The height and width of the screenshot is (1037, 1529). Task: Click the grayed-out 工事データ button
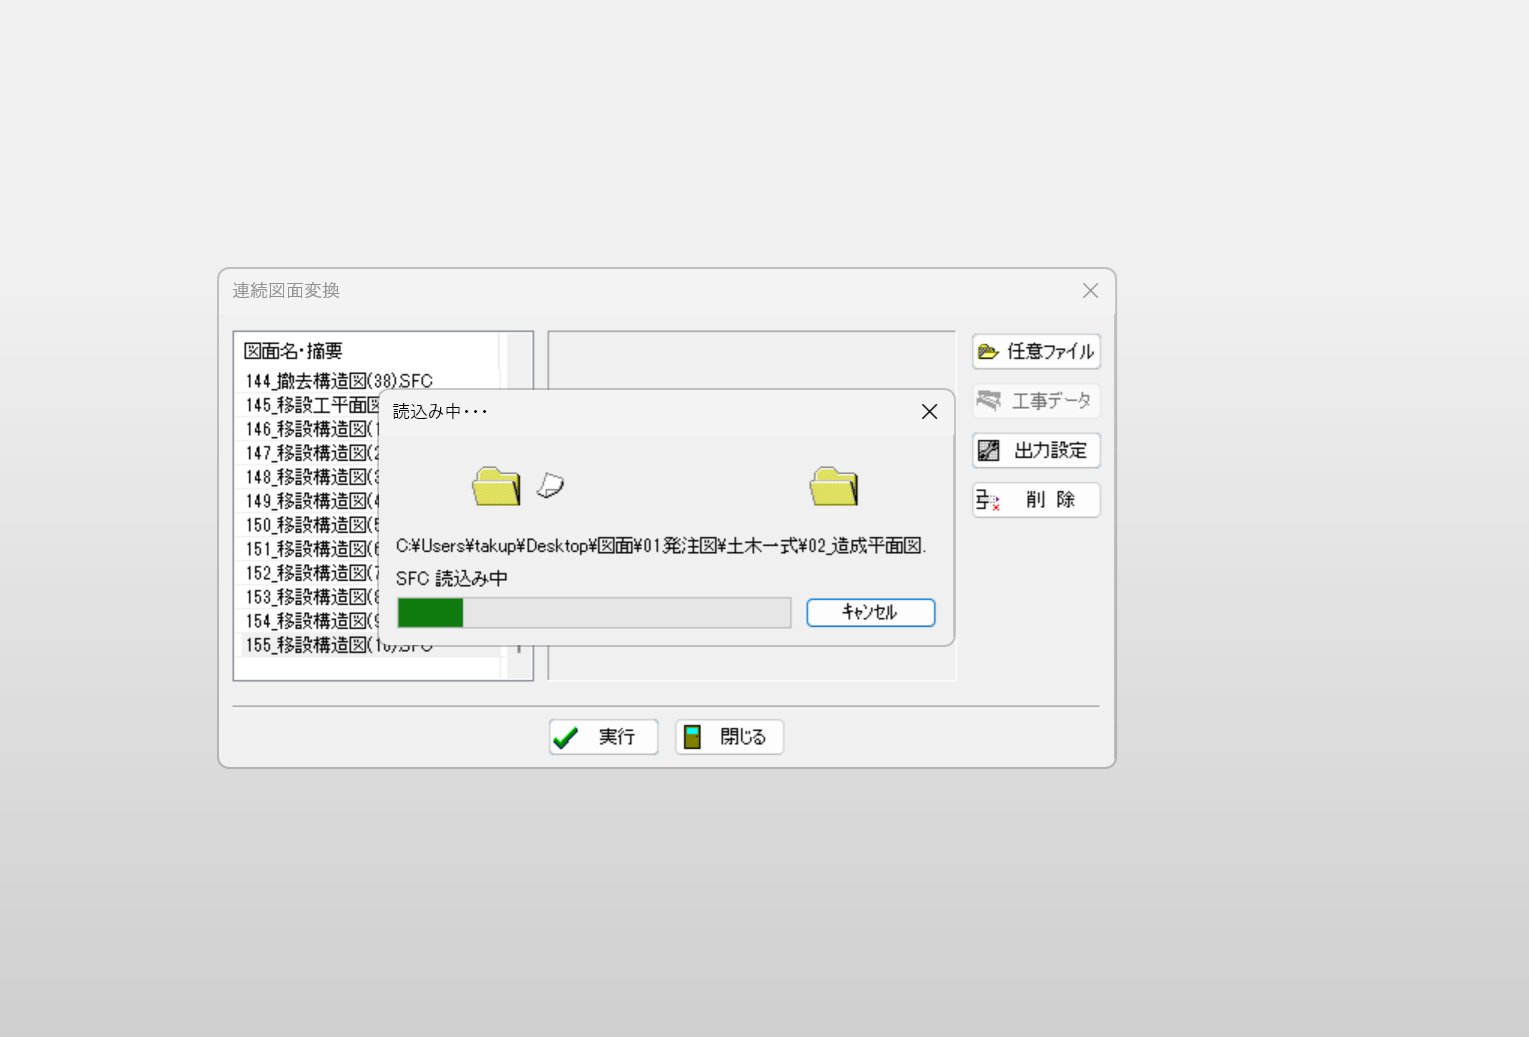point(1036,401)
